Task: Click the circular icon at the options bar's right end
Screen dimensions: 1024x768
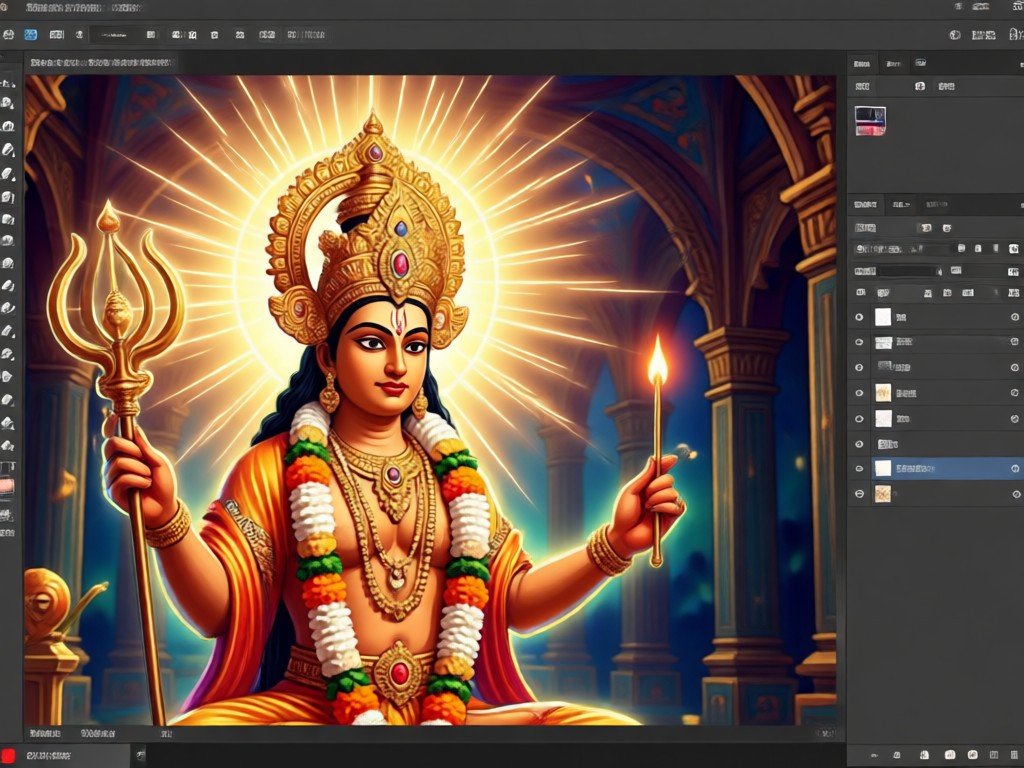Action: tap(955, 35)
